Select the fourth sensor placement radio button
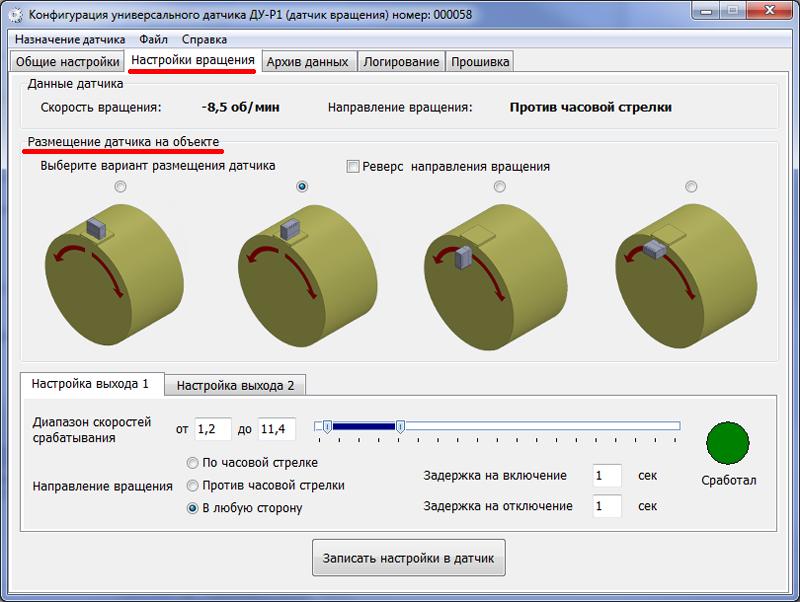 (x=691, y=187)
